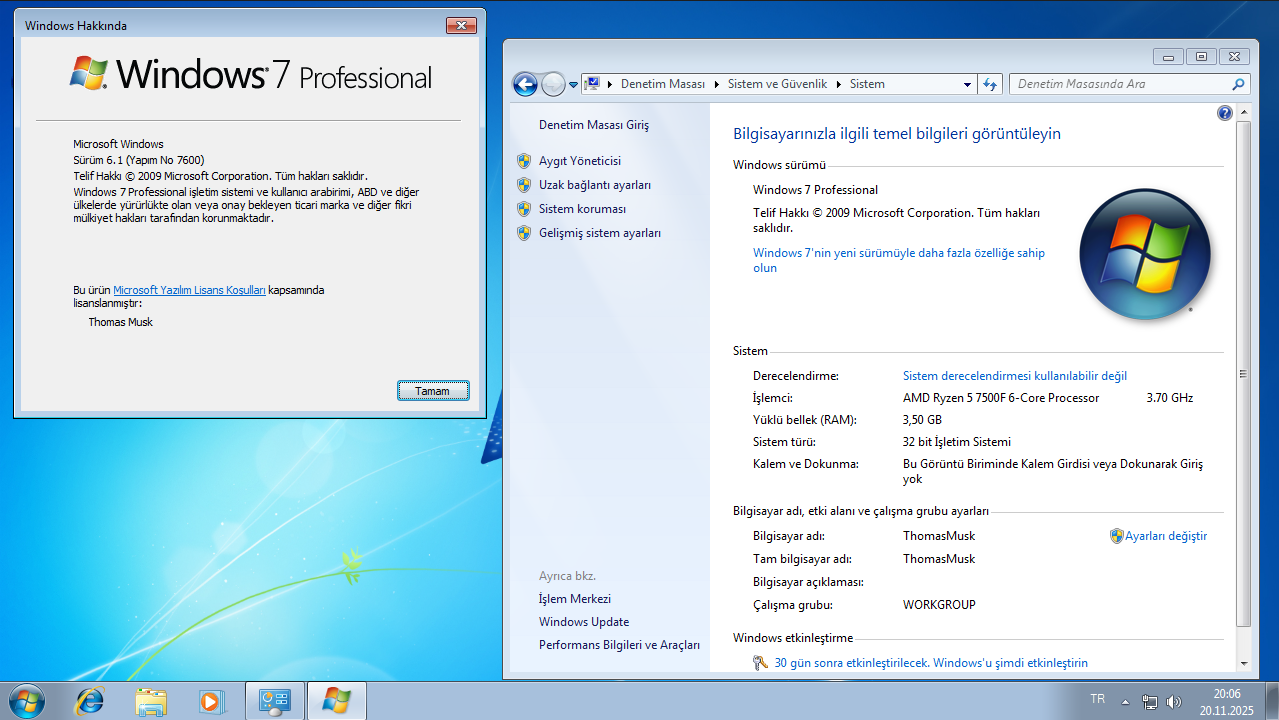Open Windows Media Player from taskbar
The image size is (1279, 720).
[211, 701]
